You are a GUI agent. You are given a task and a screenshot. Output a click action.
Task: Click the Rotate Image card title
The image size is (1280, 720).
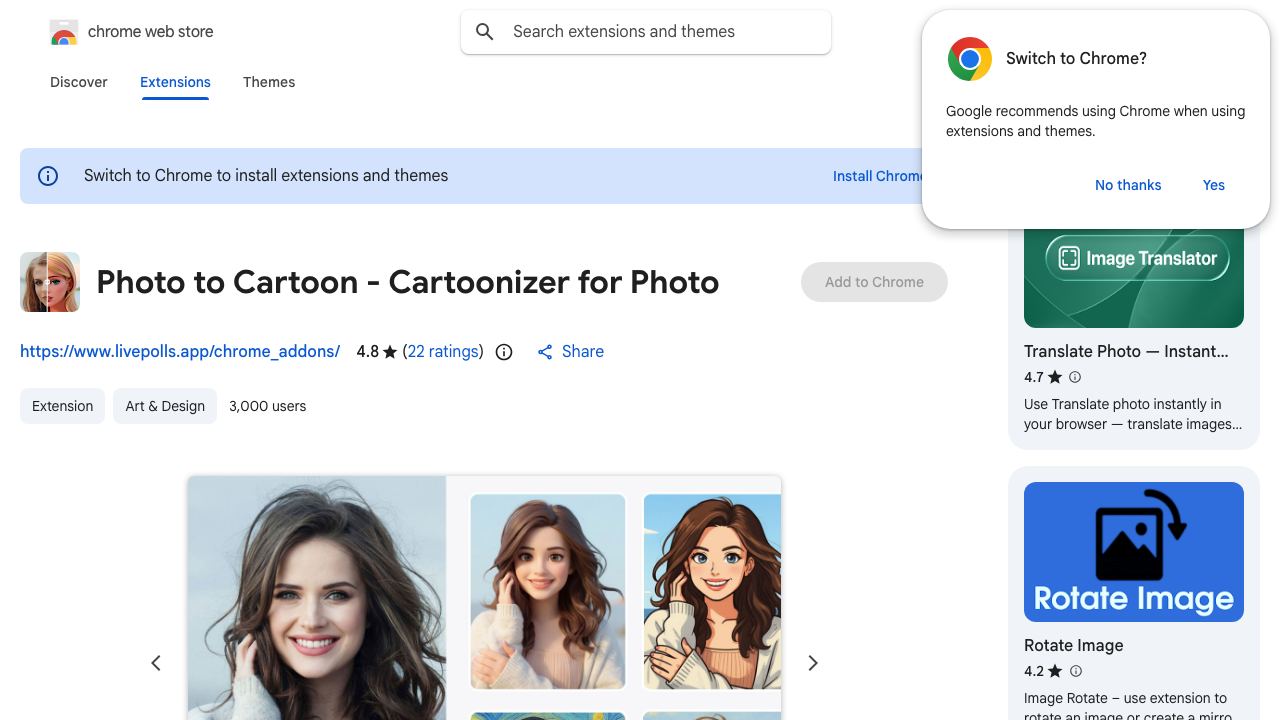tap(1074, 645)
